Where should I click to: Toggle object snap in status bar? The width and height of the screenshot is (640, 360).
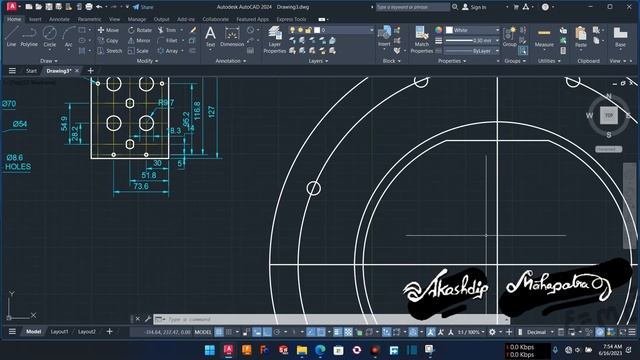click(321, 332)
